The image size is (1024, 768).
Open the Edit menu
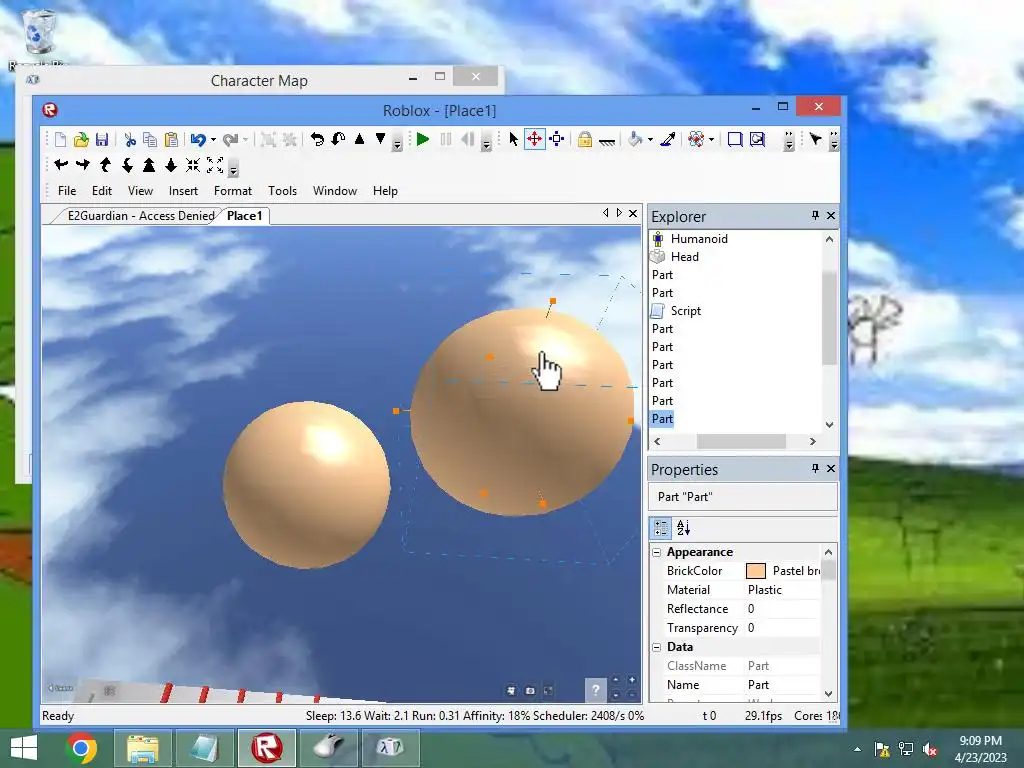point(102,191)
